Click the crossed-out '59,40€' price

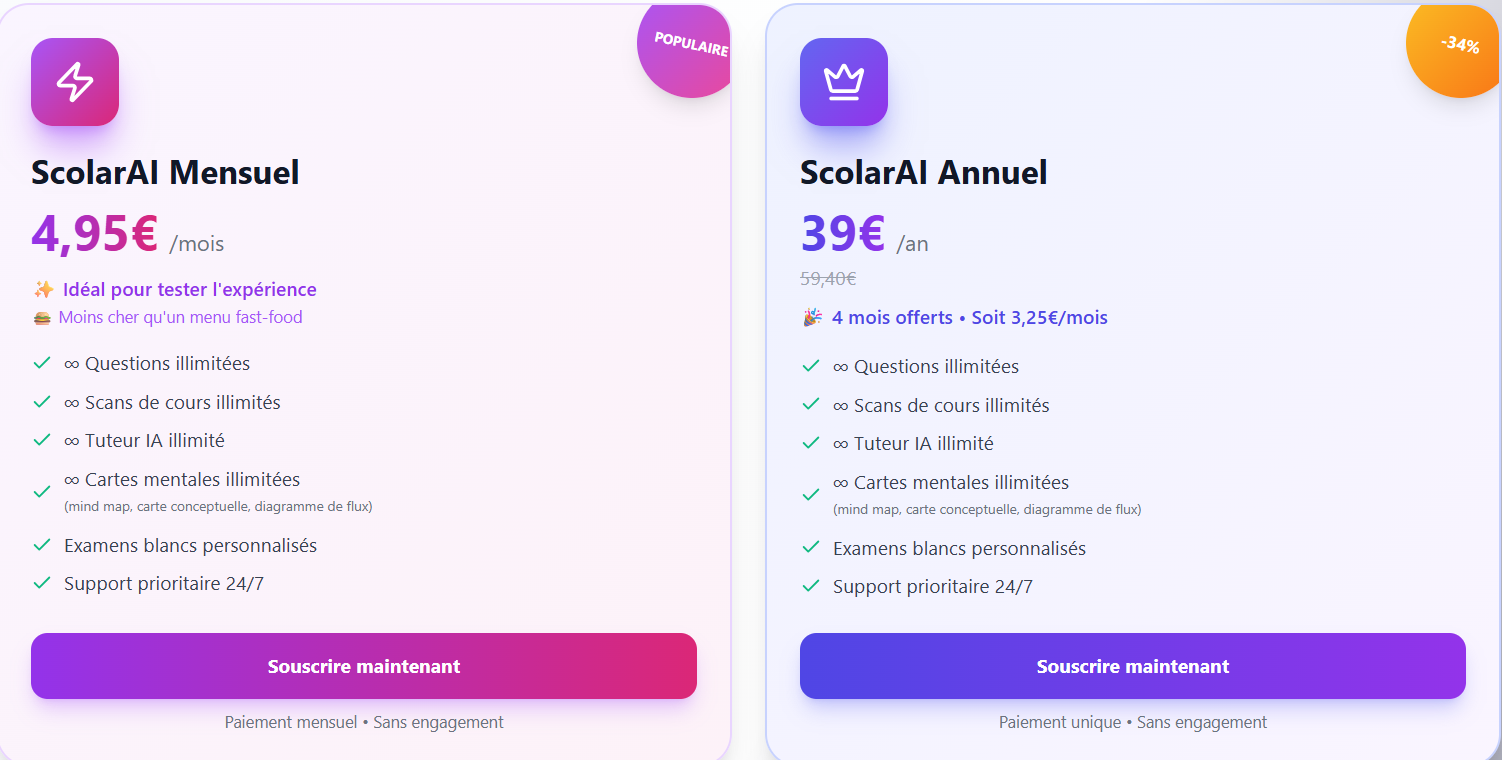827,278
